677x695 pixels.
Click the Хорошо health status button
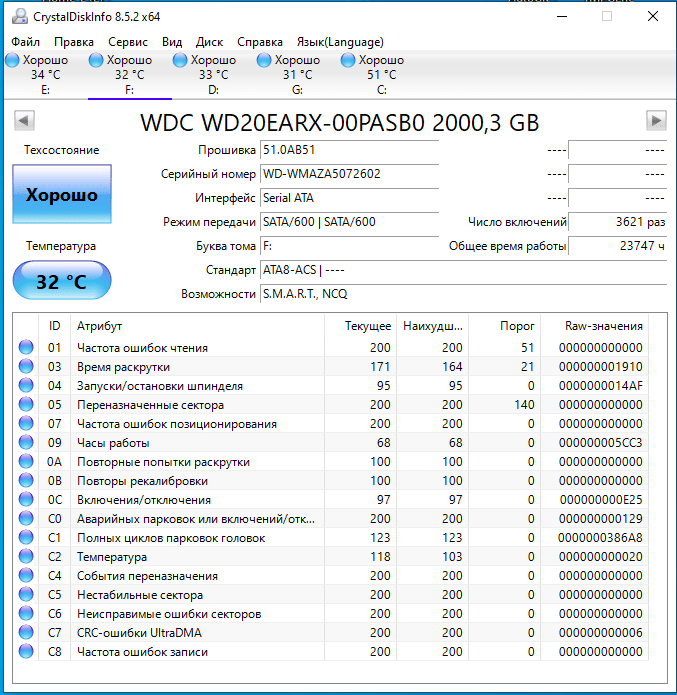(62, 194)
